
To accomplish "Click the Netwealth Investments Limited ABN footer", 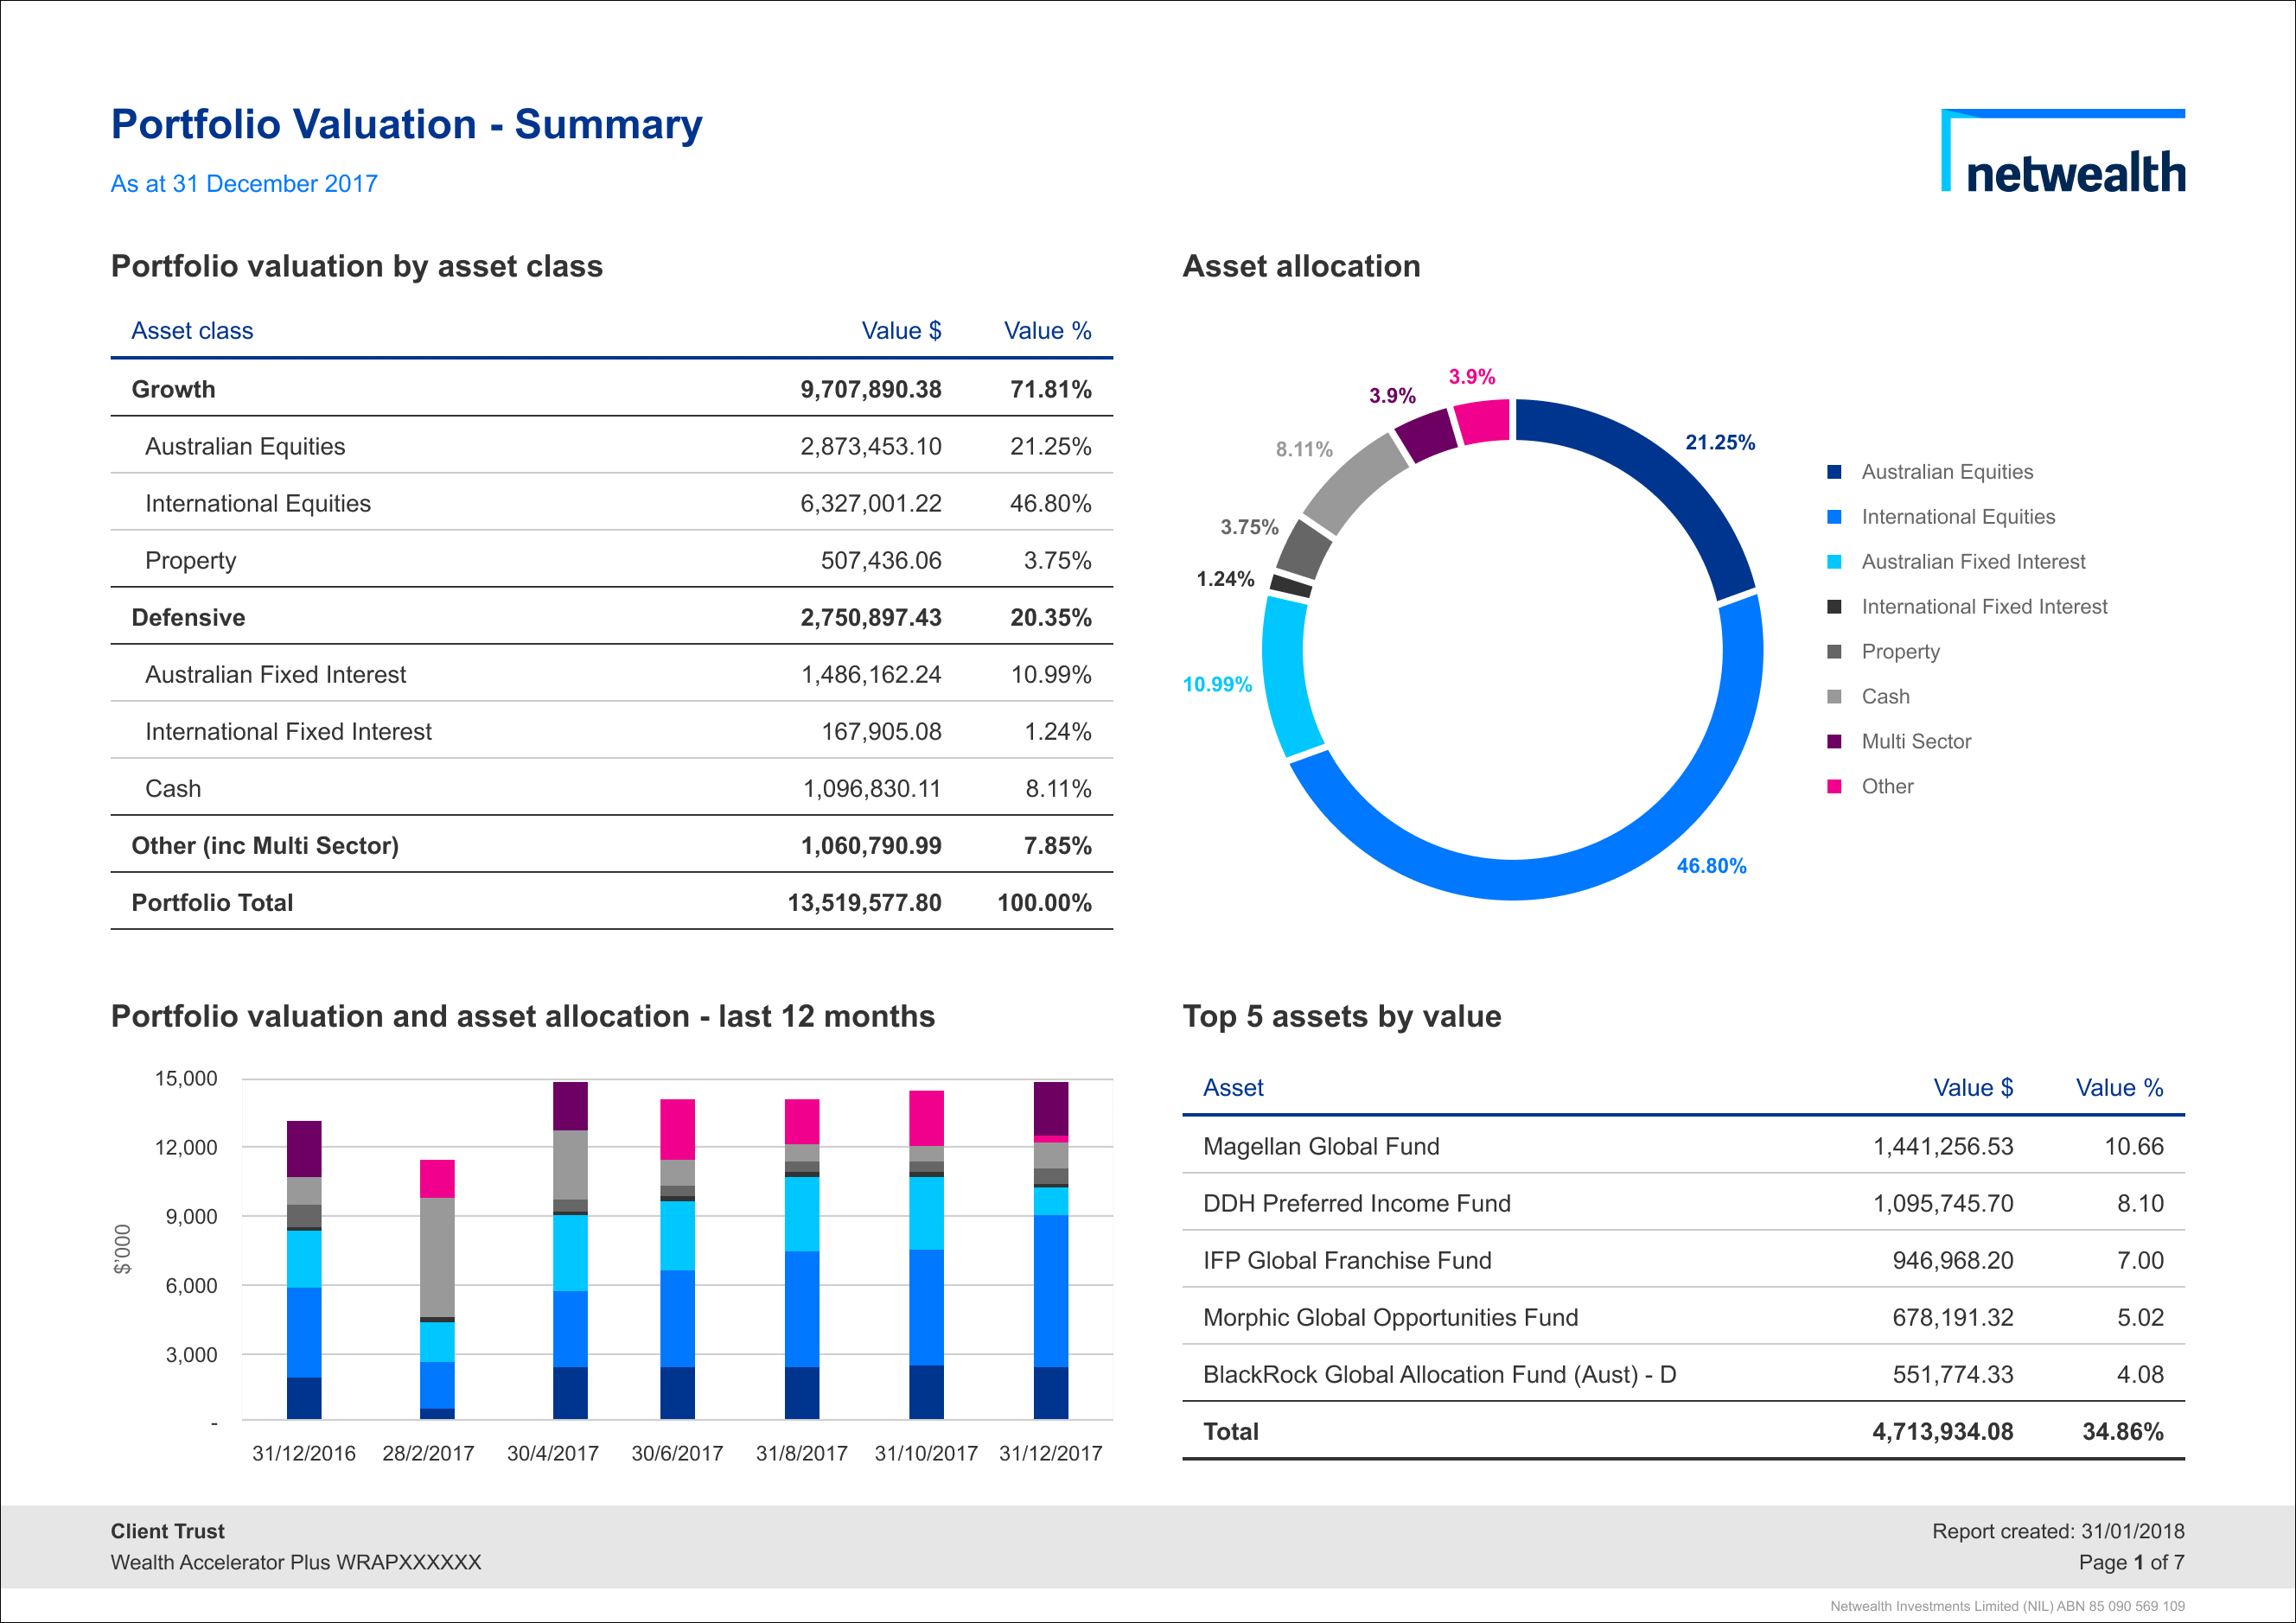I will coord(2007,1606).
